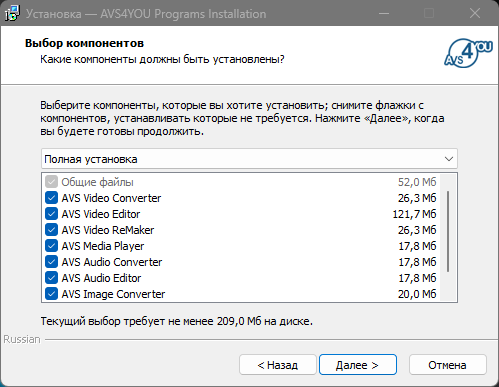The image size is (499, 387).
Task: Click the 52,0 Мб size value
Action: pos(417,182)
